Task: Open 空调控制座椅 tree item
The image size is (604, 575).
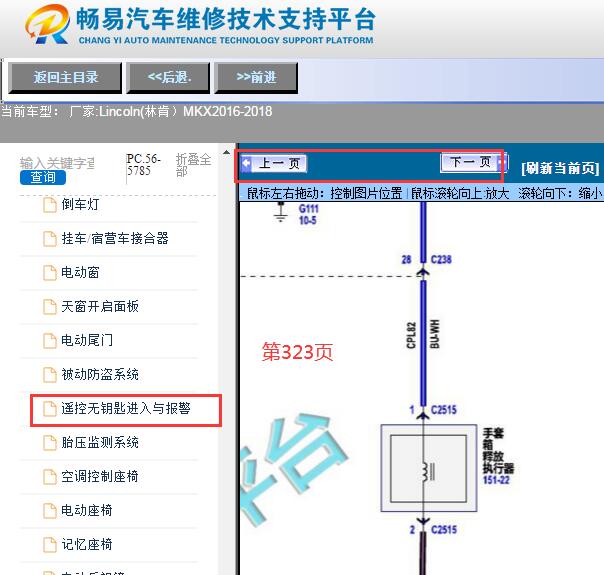Action: [100, 476]
